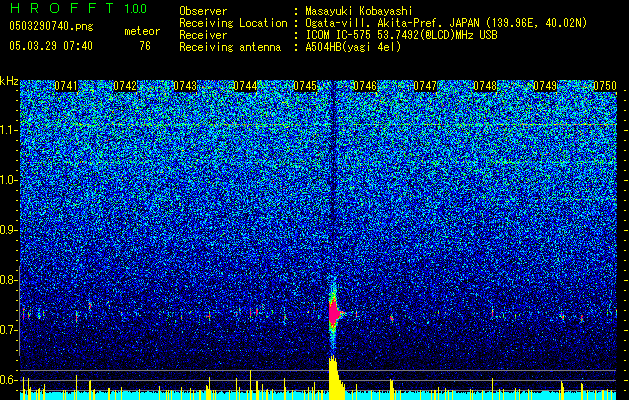
Task: Click the 0.8 kHz axis tick label
Action: (9, 280)
